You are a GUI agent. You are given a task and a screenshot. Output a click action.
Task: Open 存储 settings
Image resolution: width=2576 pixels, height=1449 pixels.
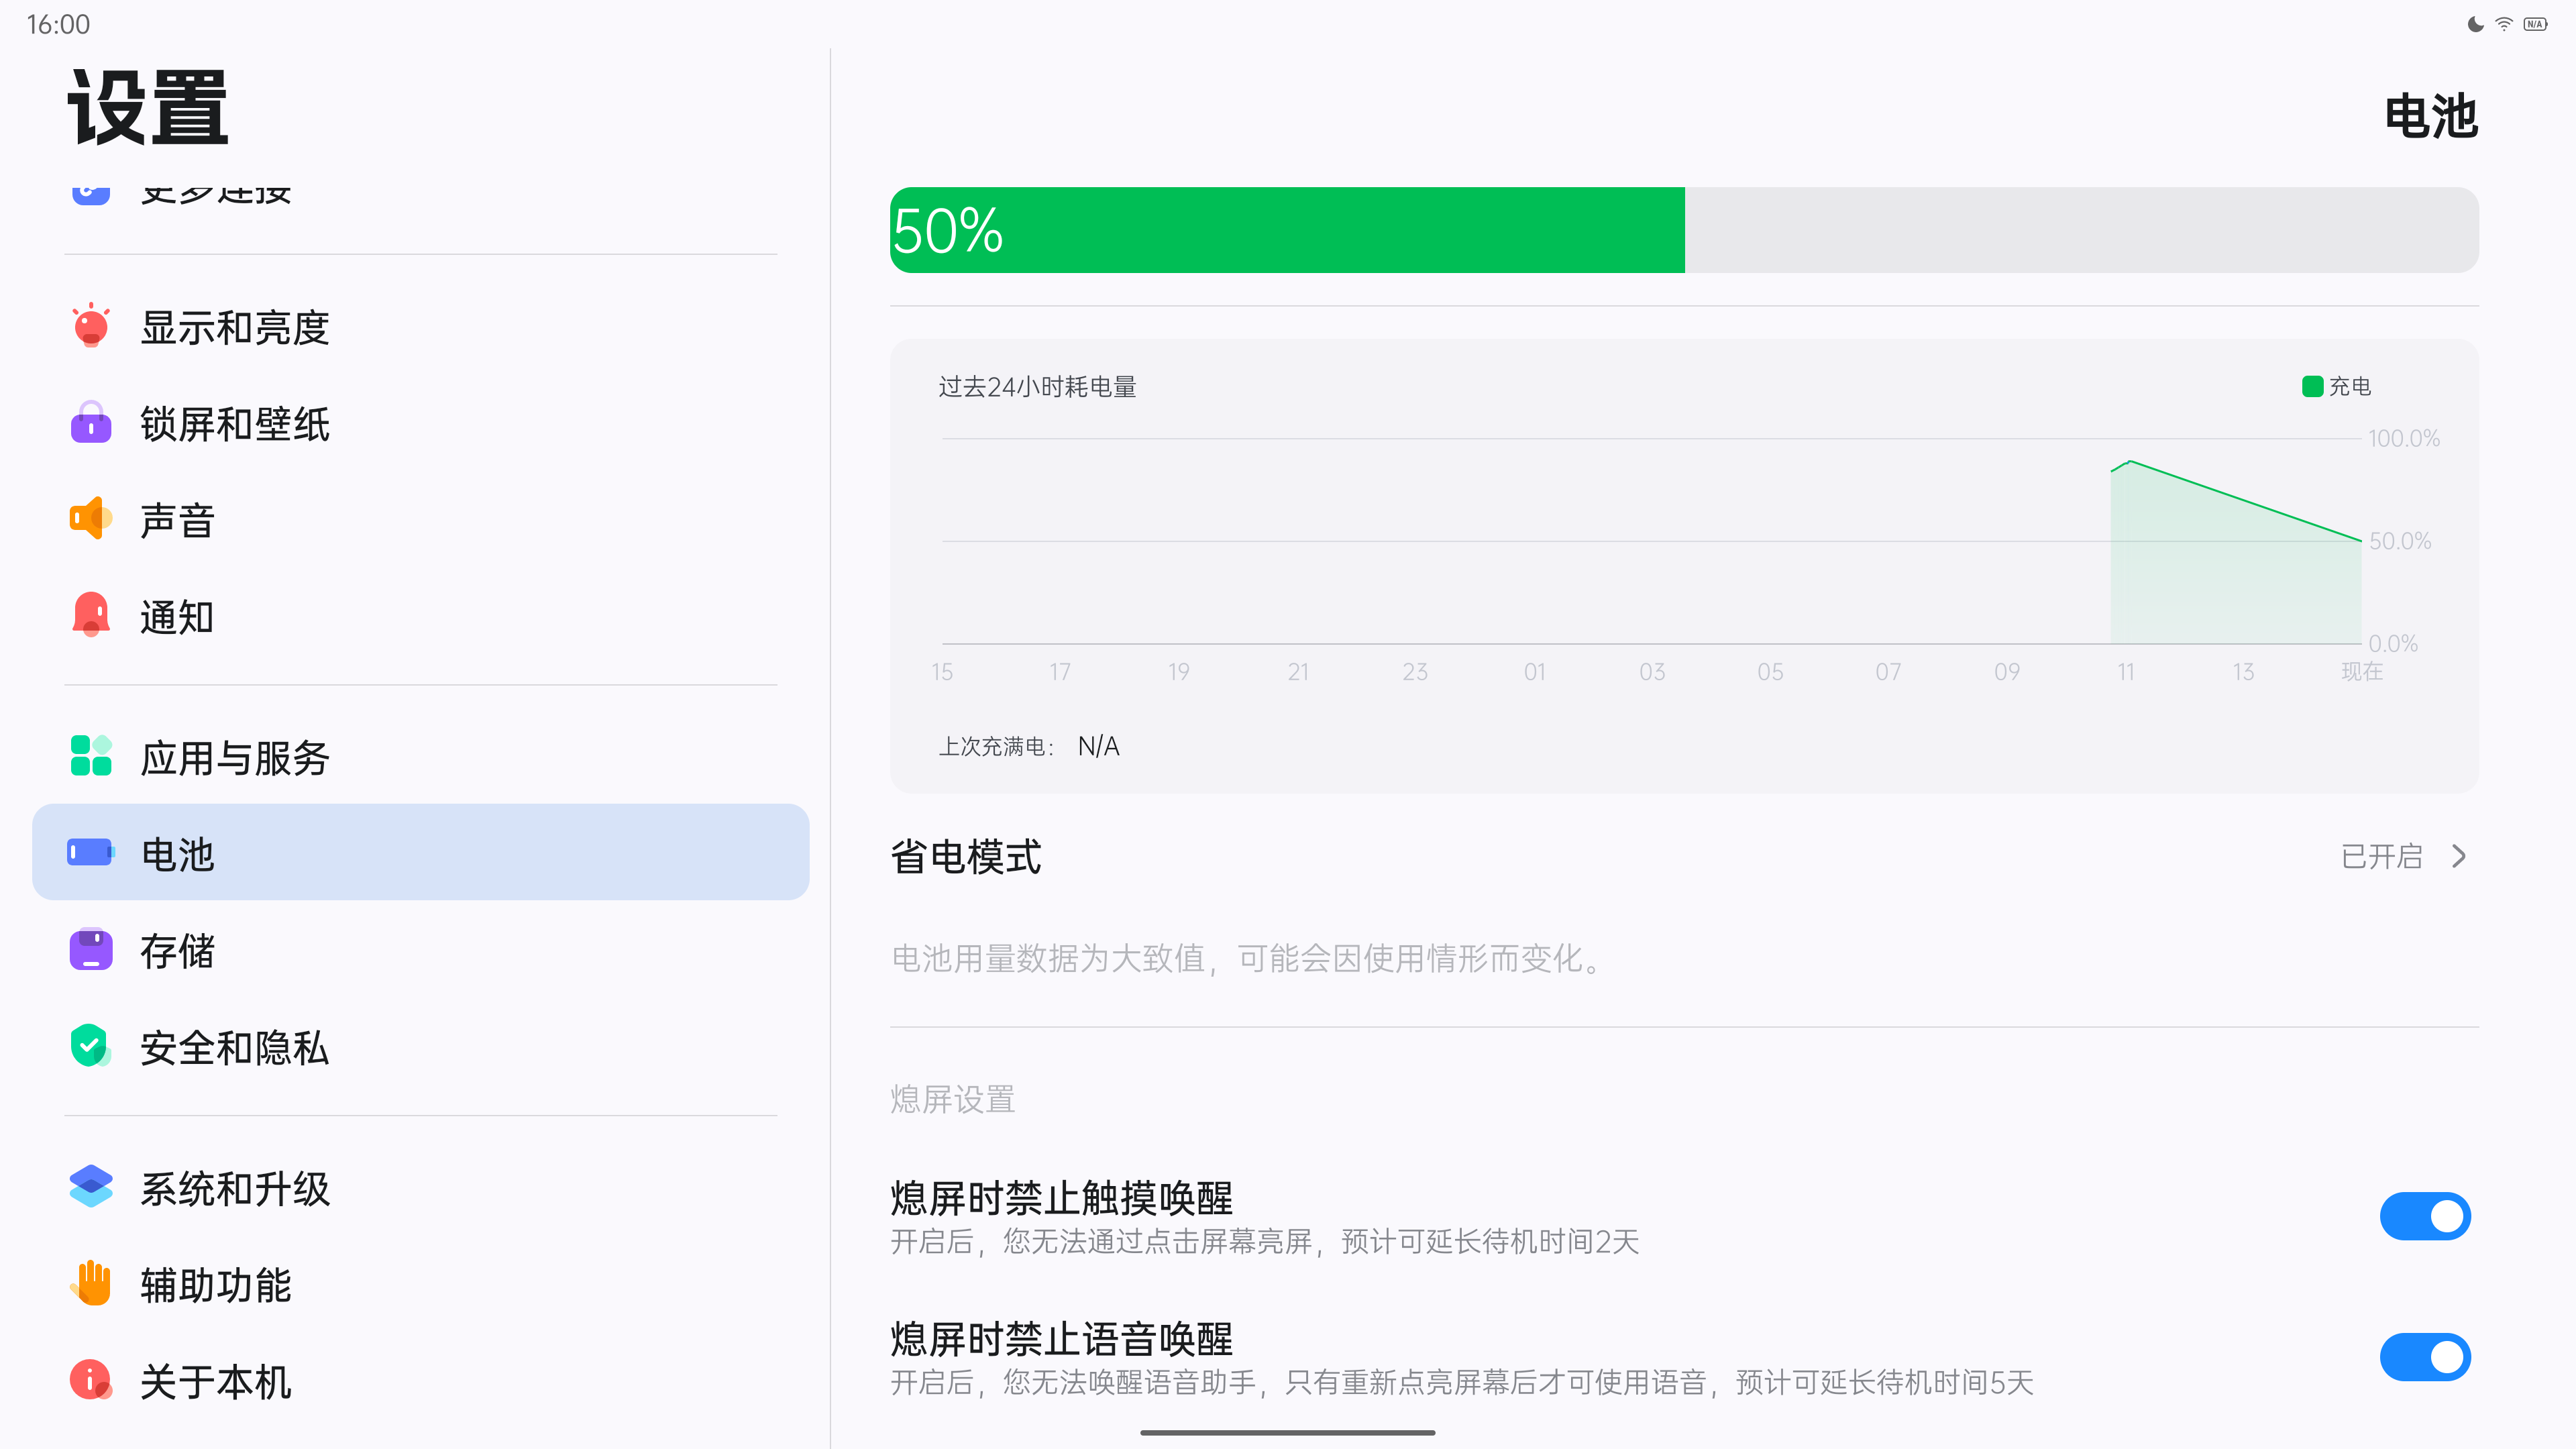420,949
